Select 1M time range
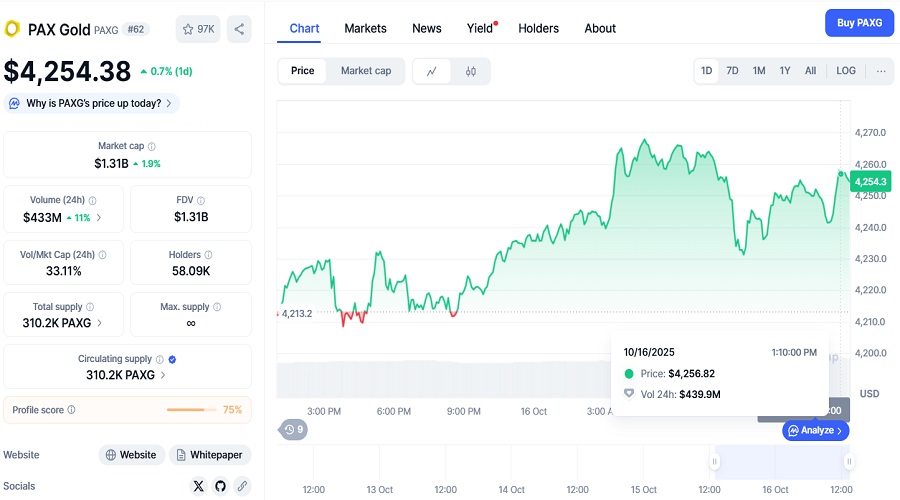The image size is (900, 500). pos(759,71)
